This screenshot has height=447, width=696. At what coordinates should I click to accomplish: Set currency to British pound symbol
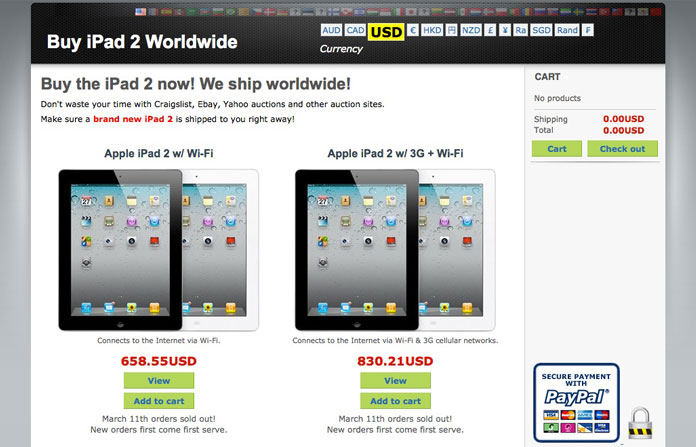490,30
